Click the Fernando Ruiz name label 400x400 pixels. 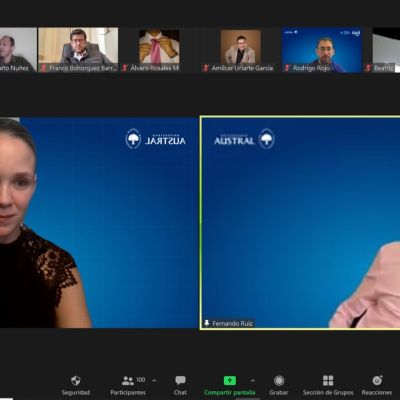pyautogui.click(x=232, y=323)
